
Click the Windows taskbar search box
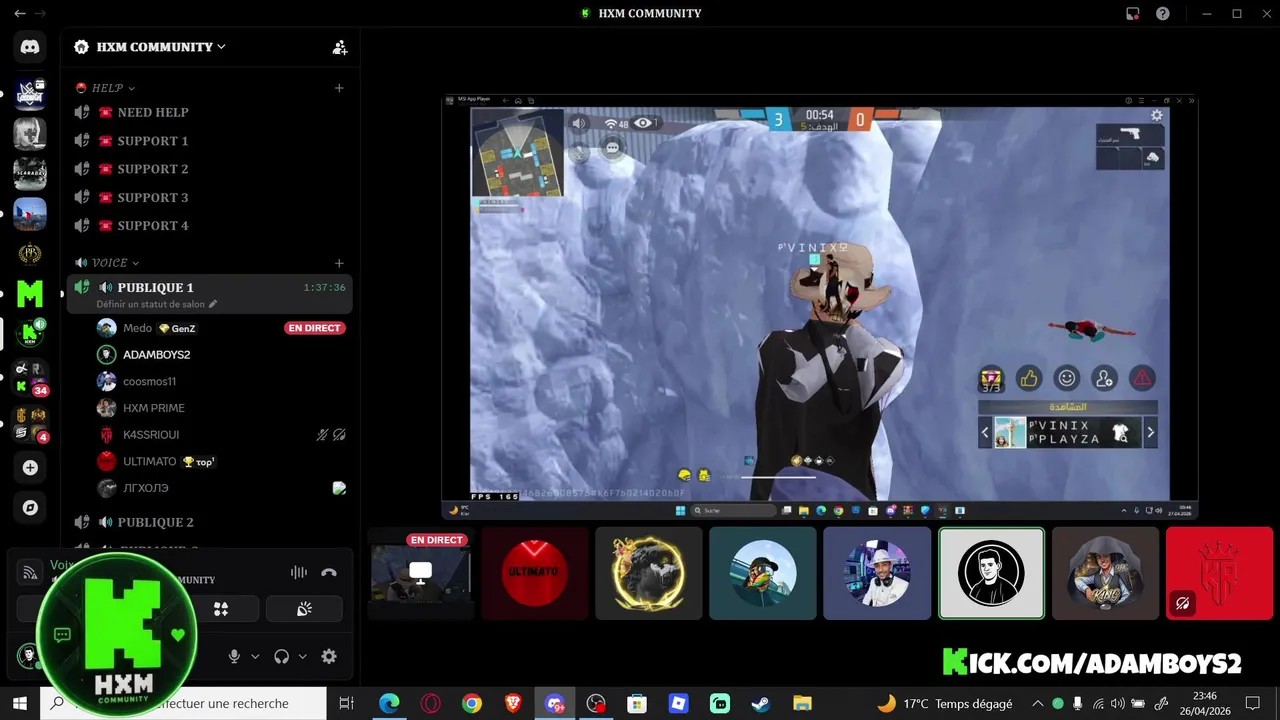pos(185,704)
